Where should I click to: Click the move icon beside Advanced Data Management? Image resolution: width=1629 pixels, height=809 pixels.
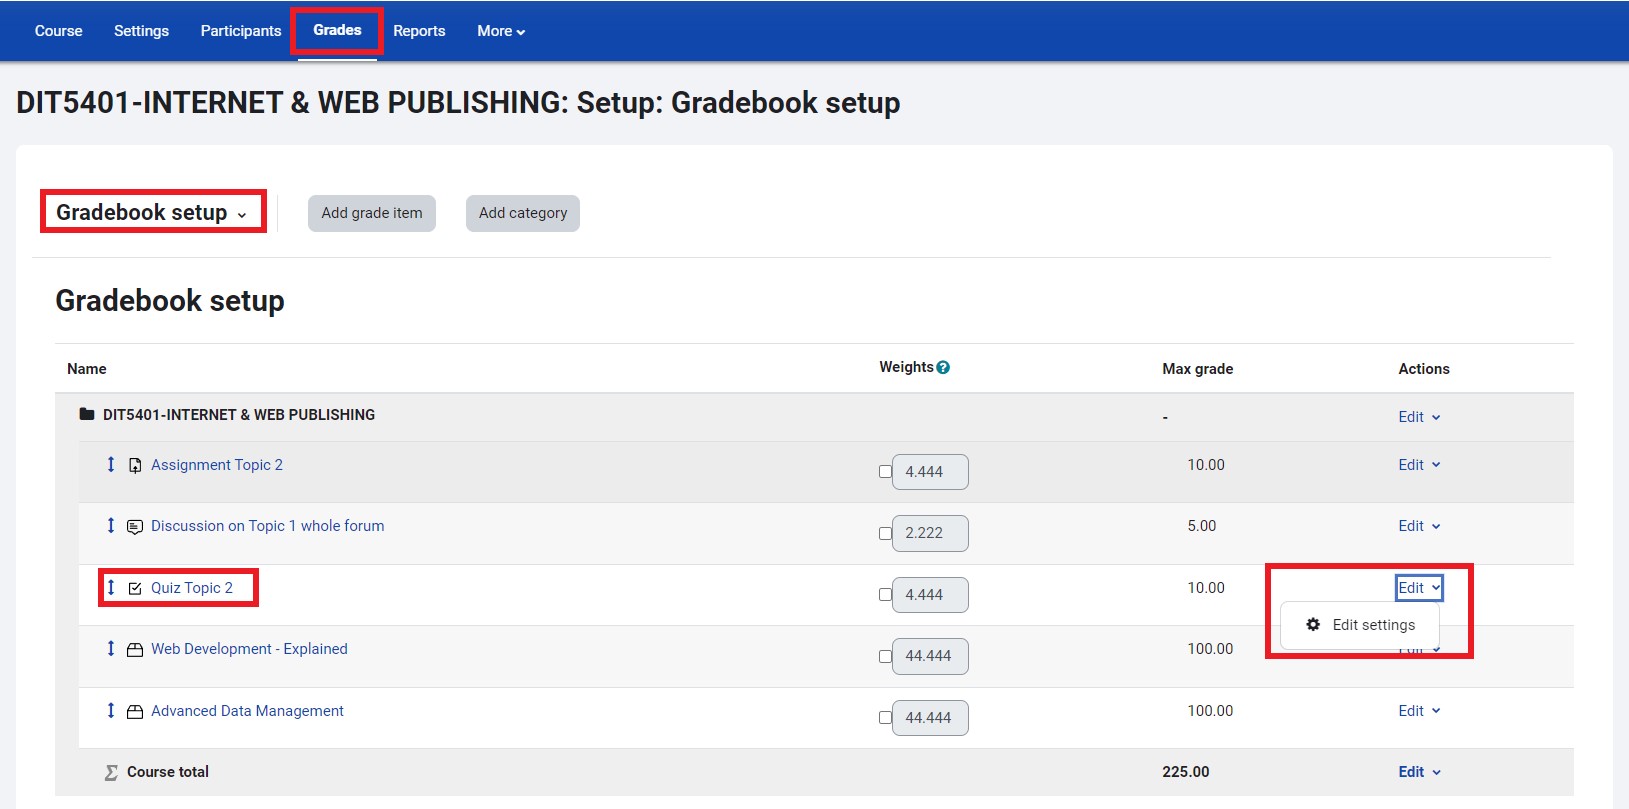click(x=111, y=711)
